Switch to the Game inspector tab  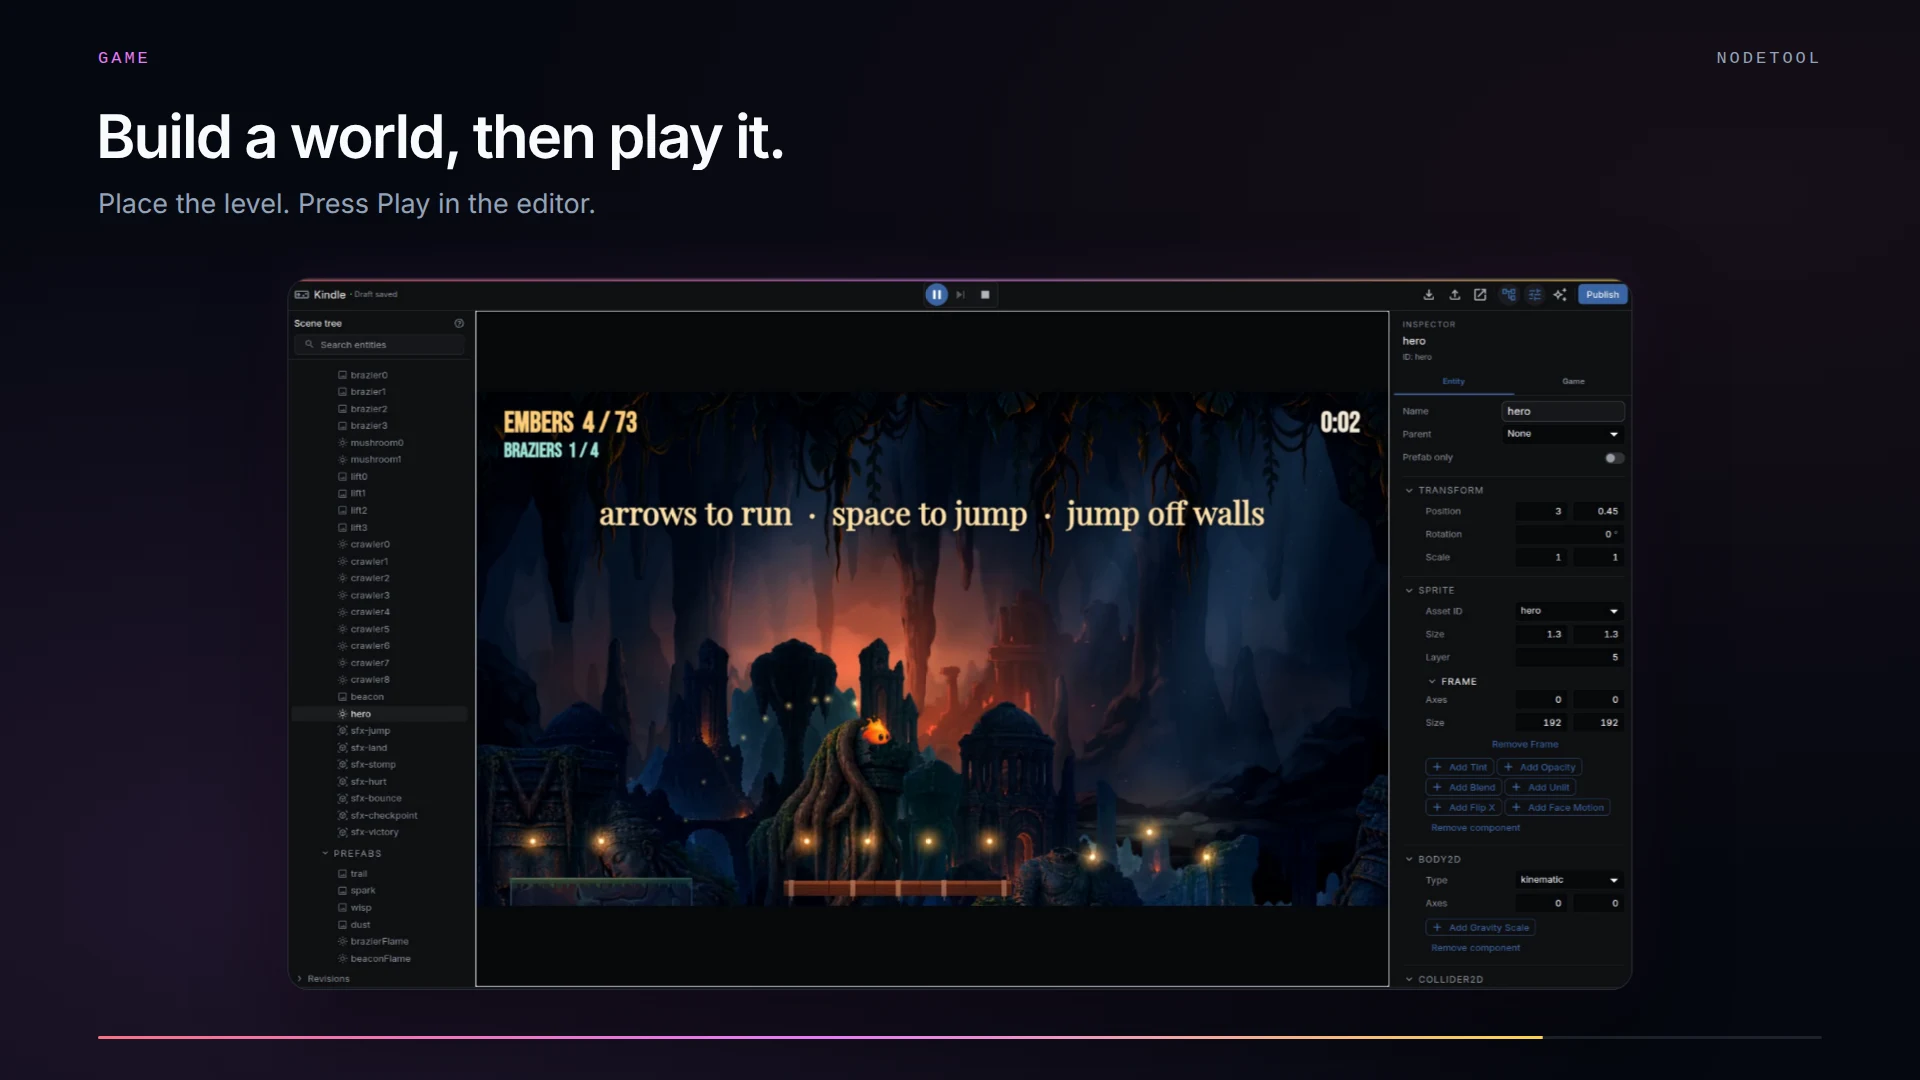(x=1573, y=381)
